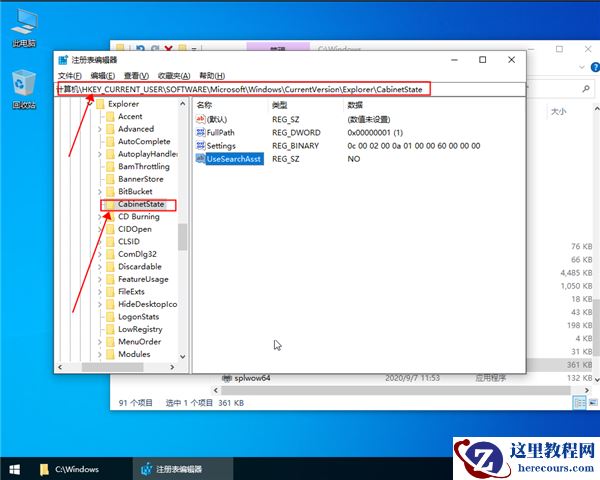Click the 91 个项目 status bar text
Screen dimensions: 600x480
pyautogui.click(x=135, y=403)
